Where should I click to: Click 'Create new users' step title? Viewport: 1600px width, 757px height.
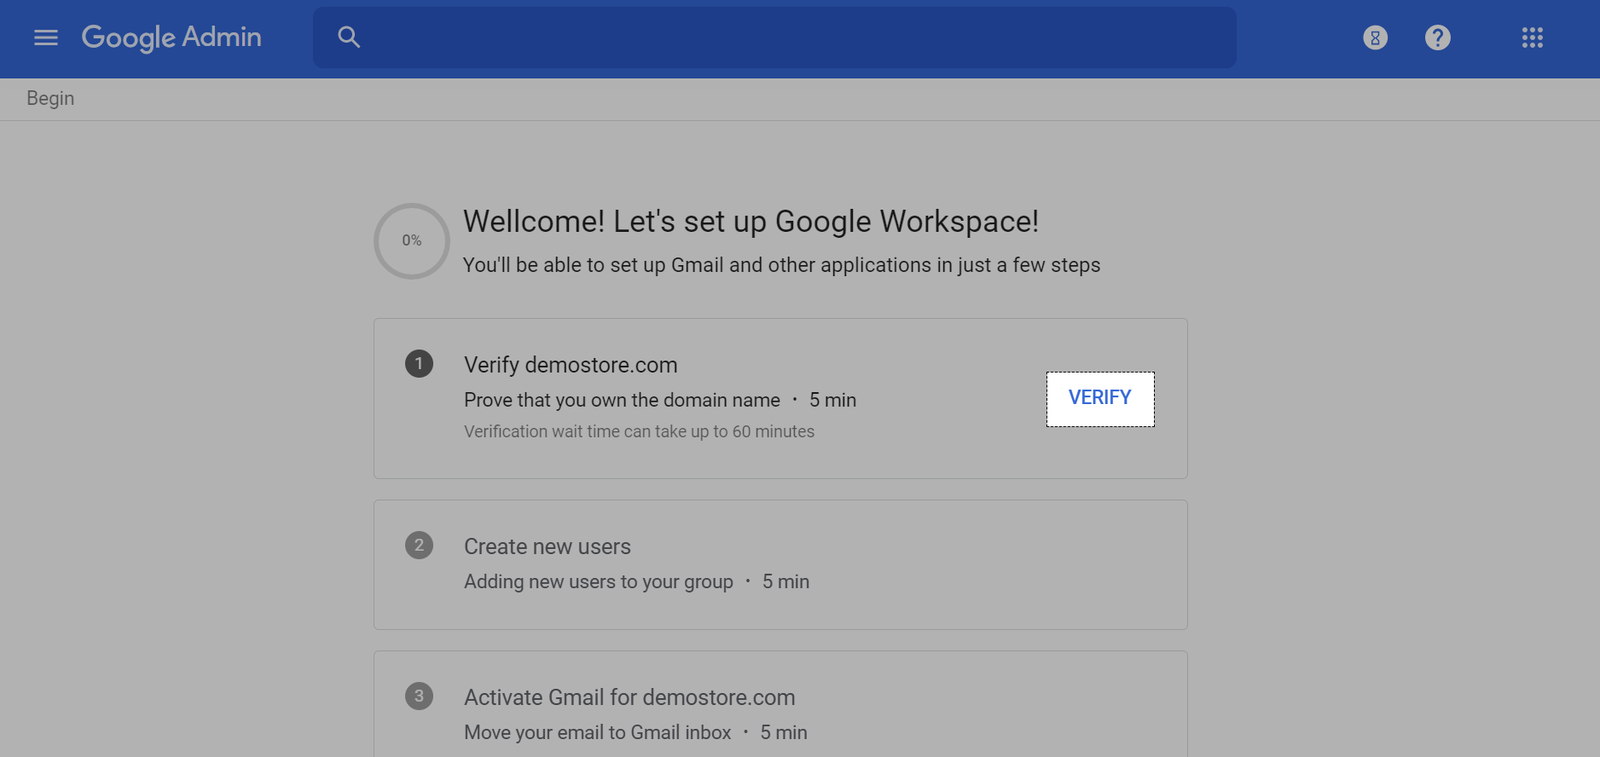(547, 547)
